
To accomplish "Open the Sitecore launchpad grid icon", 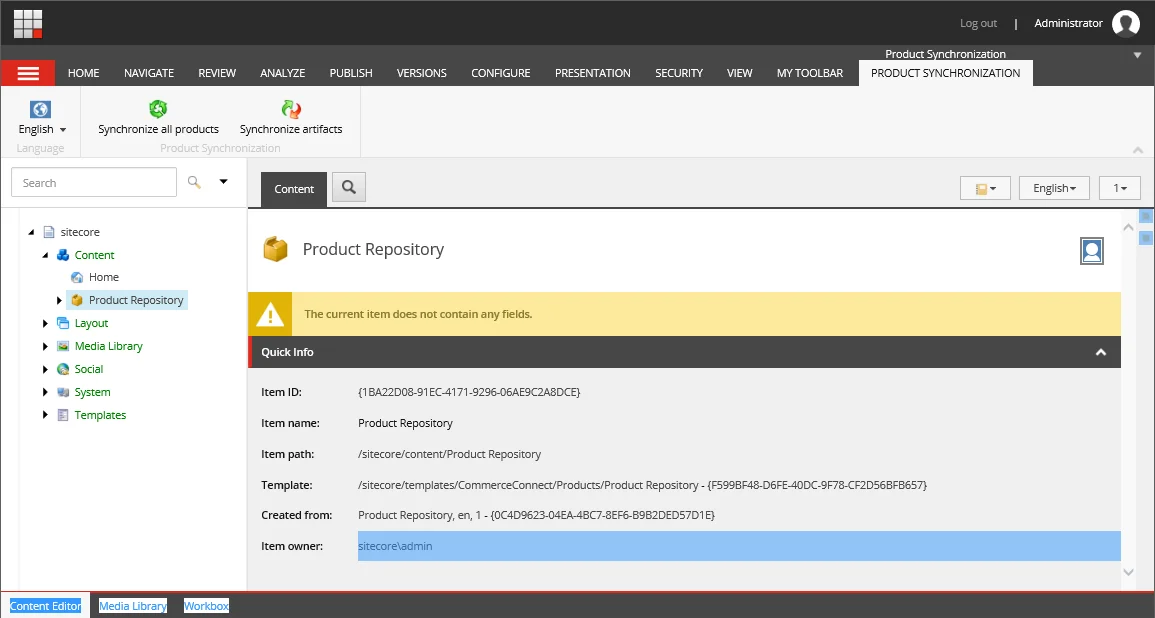I will (28, 24).
